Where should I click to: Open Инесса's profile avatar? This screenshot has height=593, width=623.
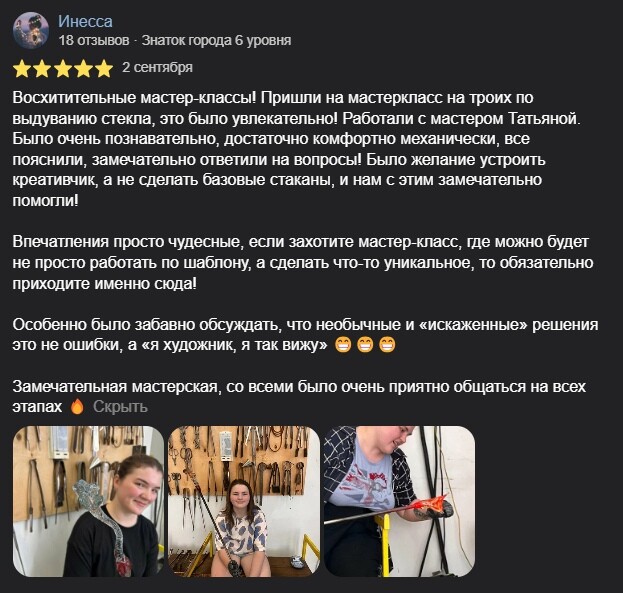[31, 30]
